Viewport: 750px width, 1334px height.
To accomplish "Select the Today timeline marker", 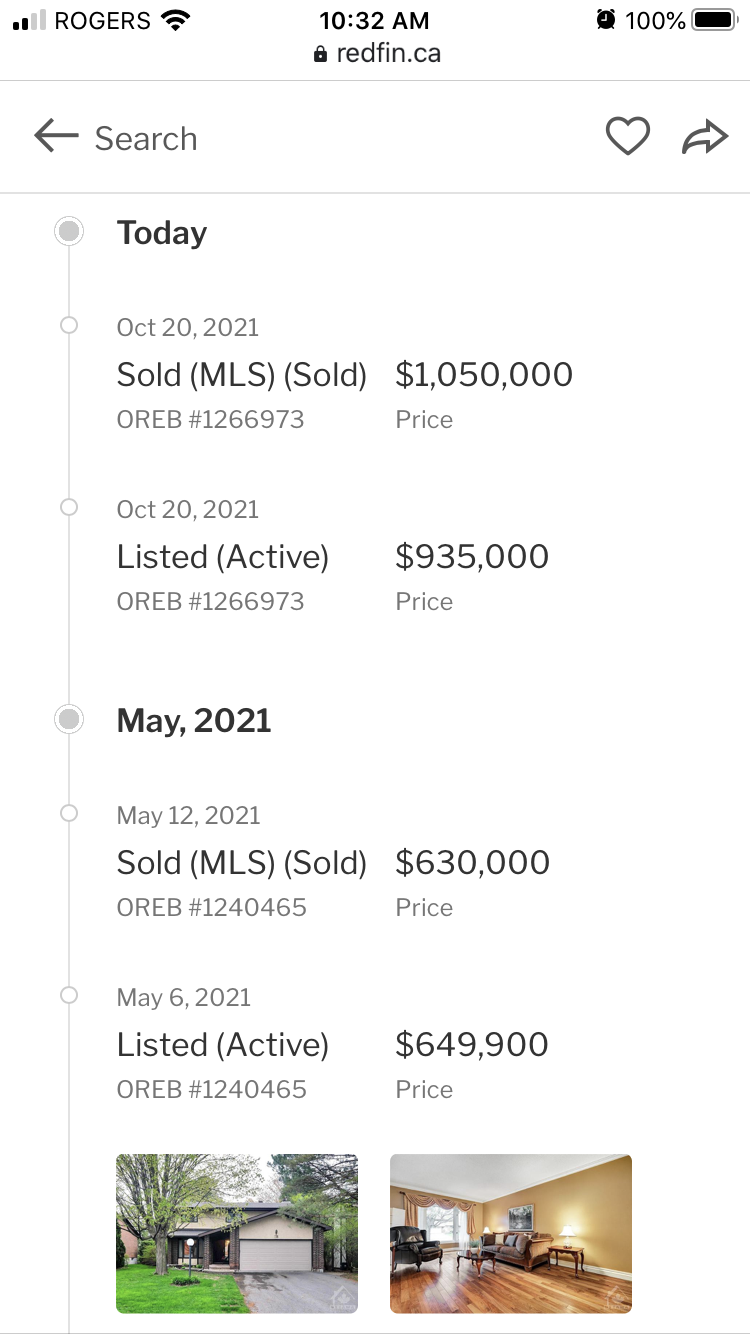I will point(69,232).
